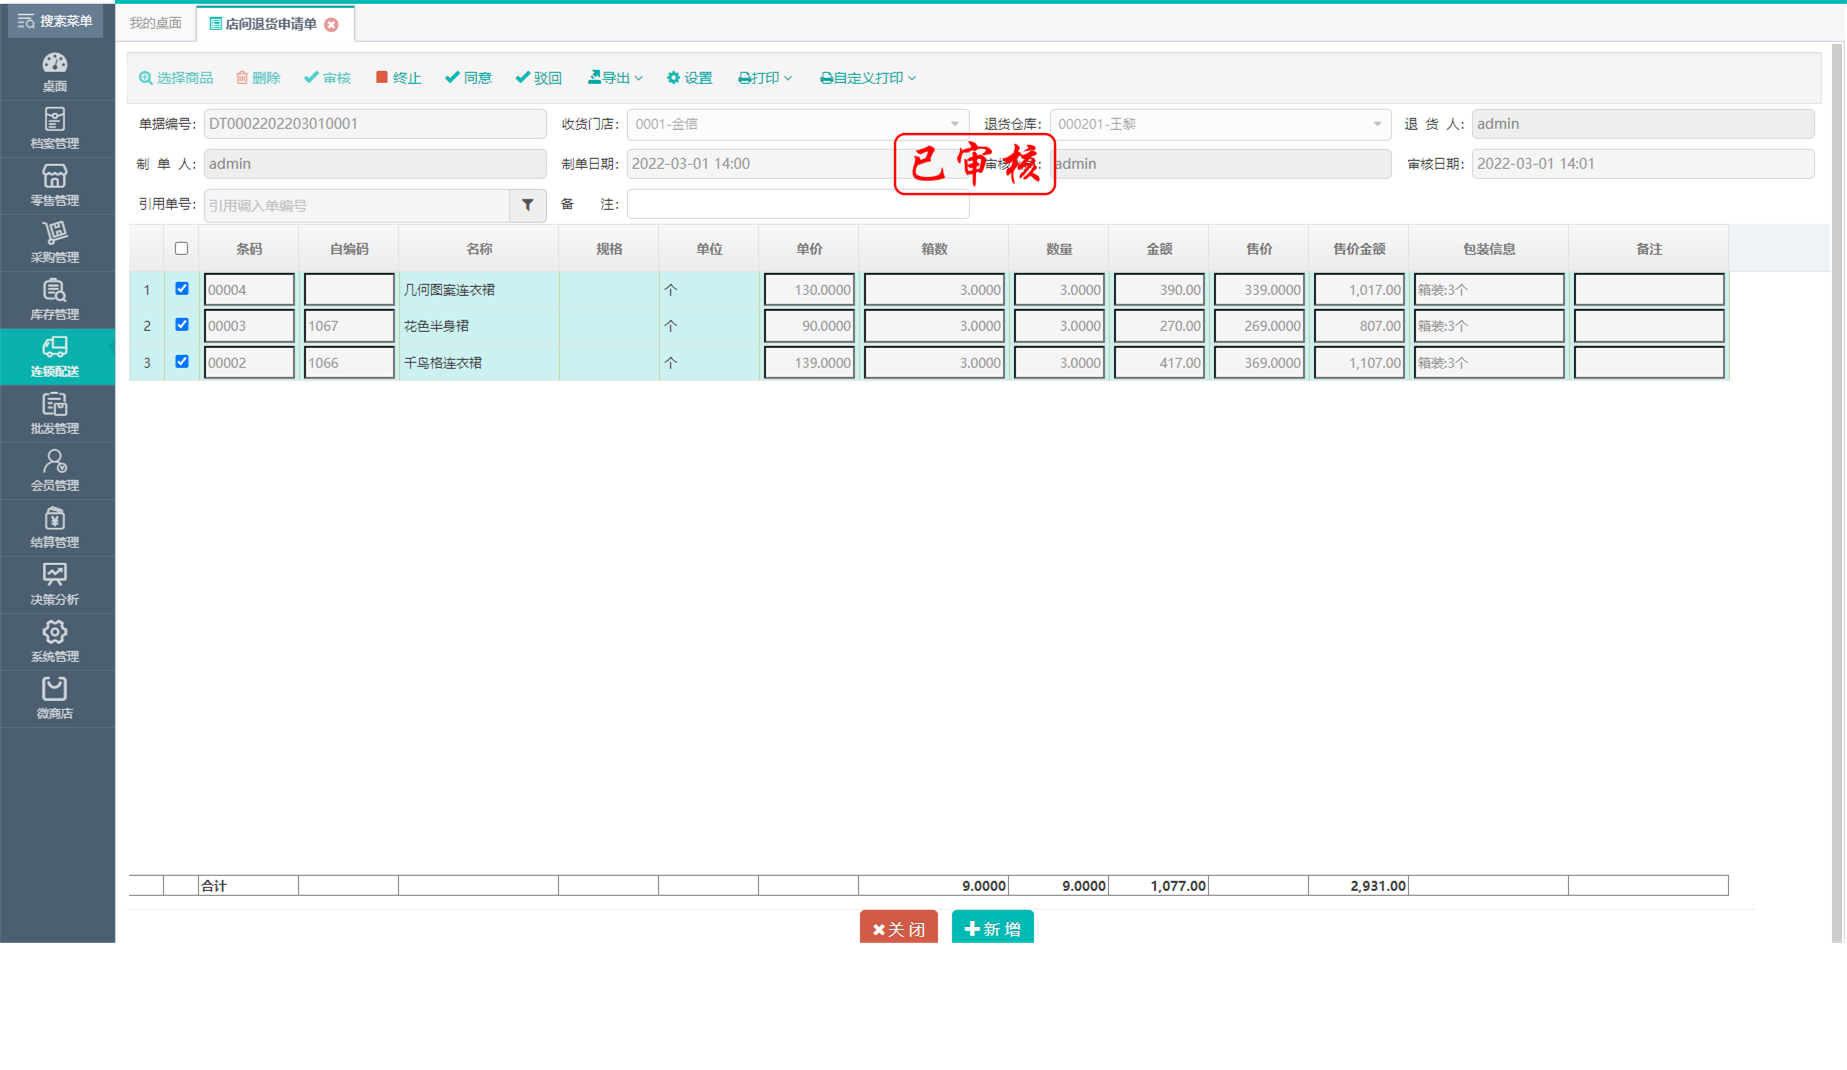The width and height of the screenshot is (1847, 1070).
Task: Click 自编码 cell 1067
Action: 349,326
